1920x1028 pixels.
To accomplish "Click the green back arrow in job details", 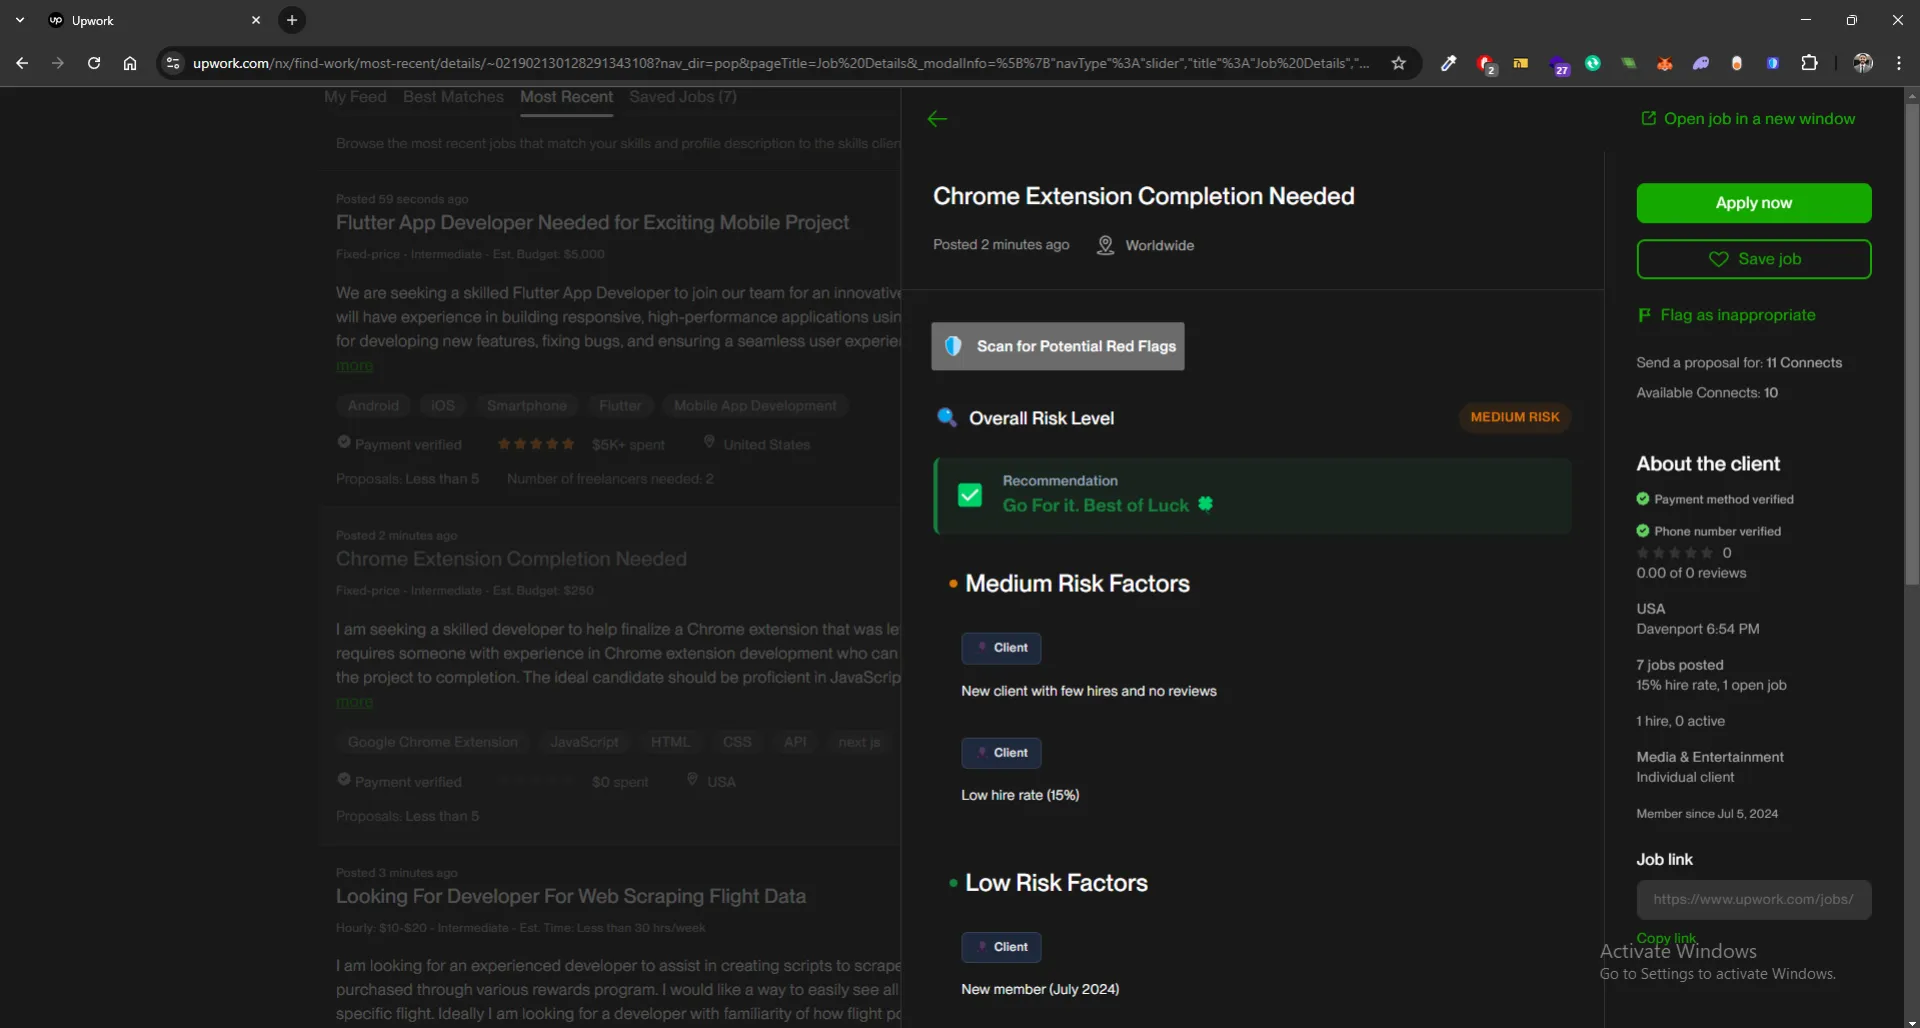I will (937, 119).
